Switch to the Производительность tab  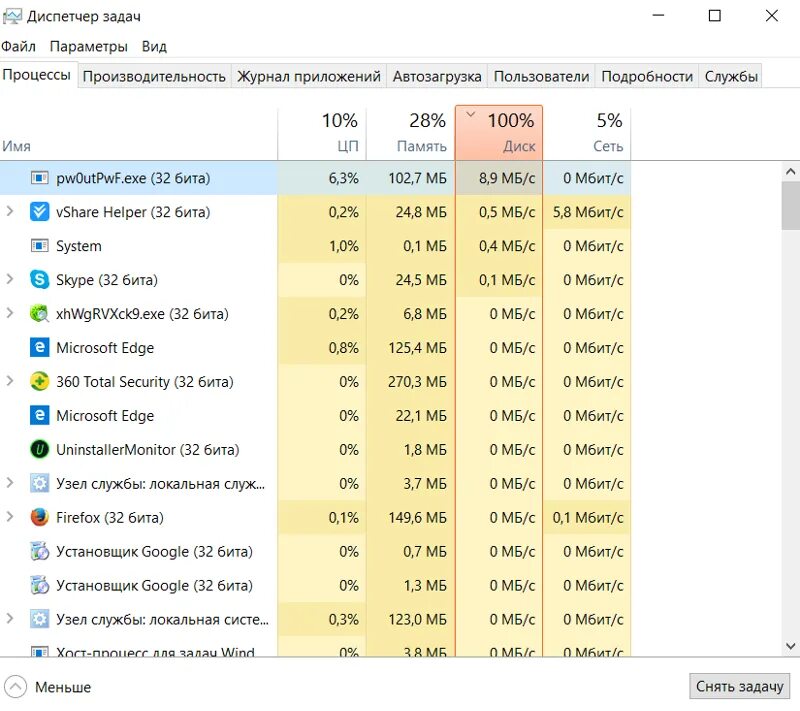point(154,76)
